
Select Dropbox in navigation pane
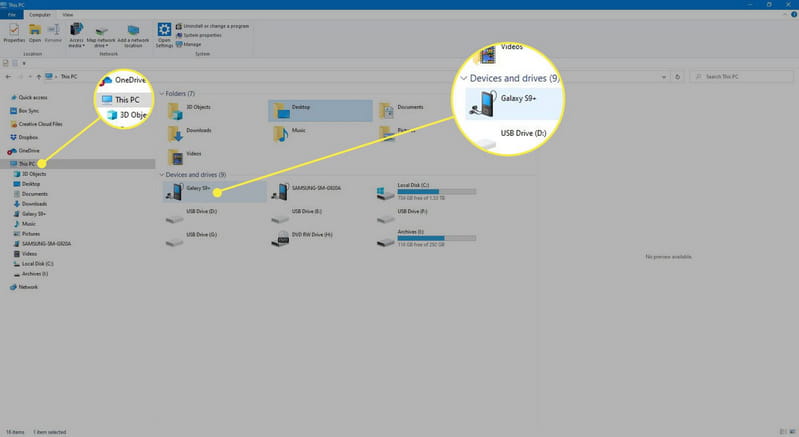coord(23,137)
